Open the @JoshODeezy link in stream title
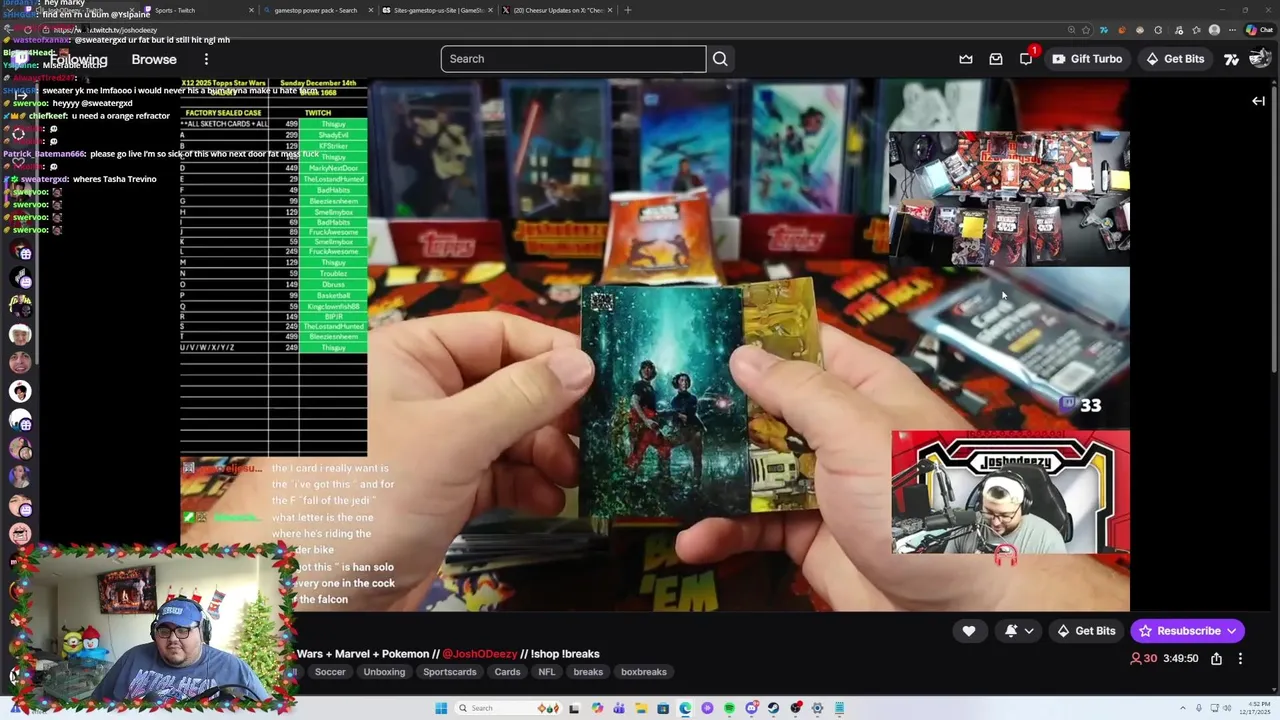The image size is (1280, 720). tap(480, 654)
